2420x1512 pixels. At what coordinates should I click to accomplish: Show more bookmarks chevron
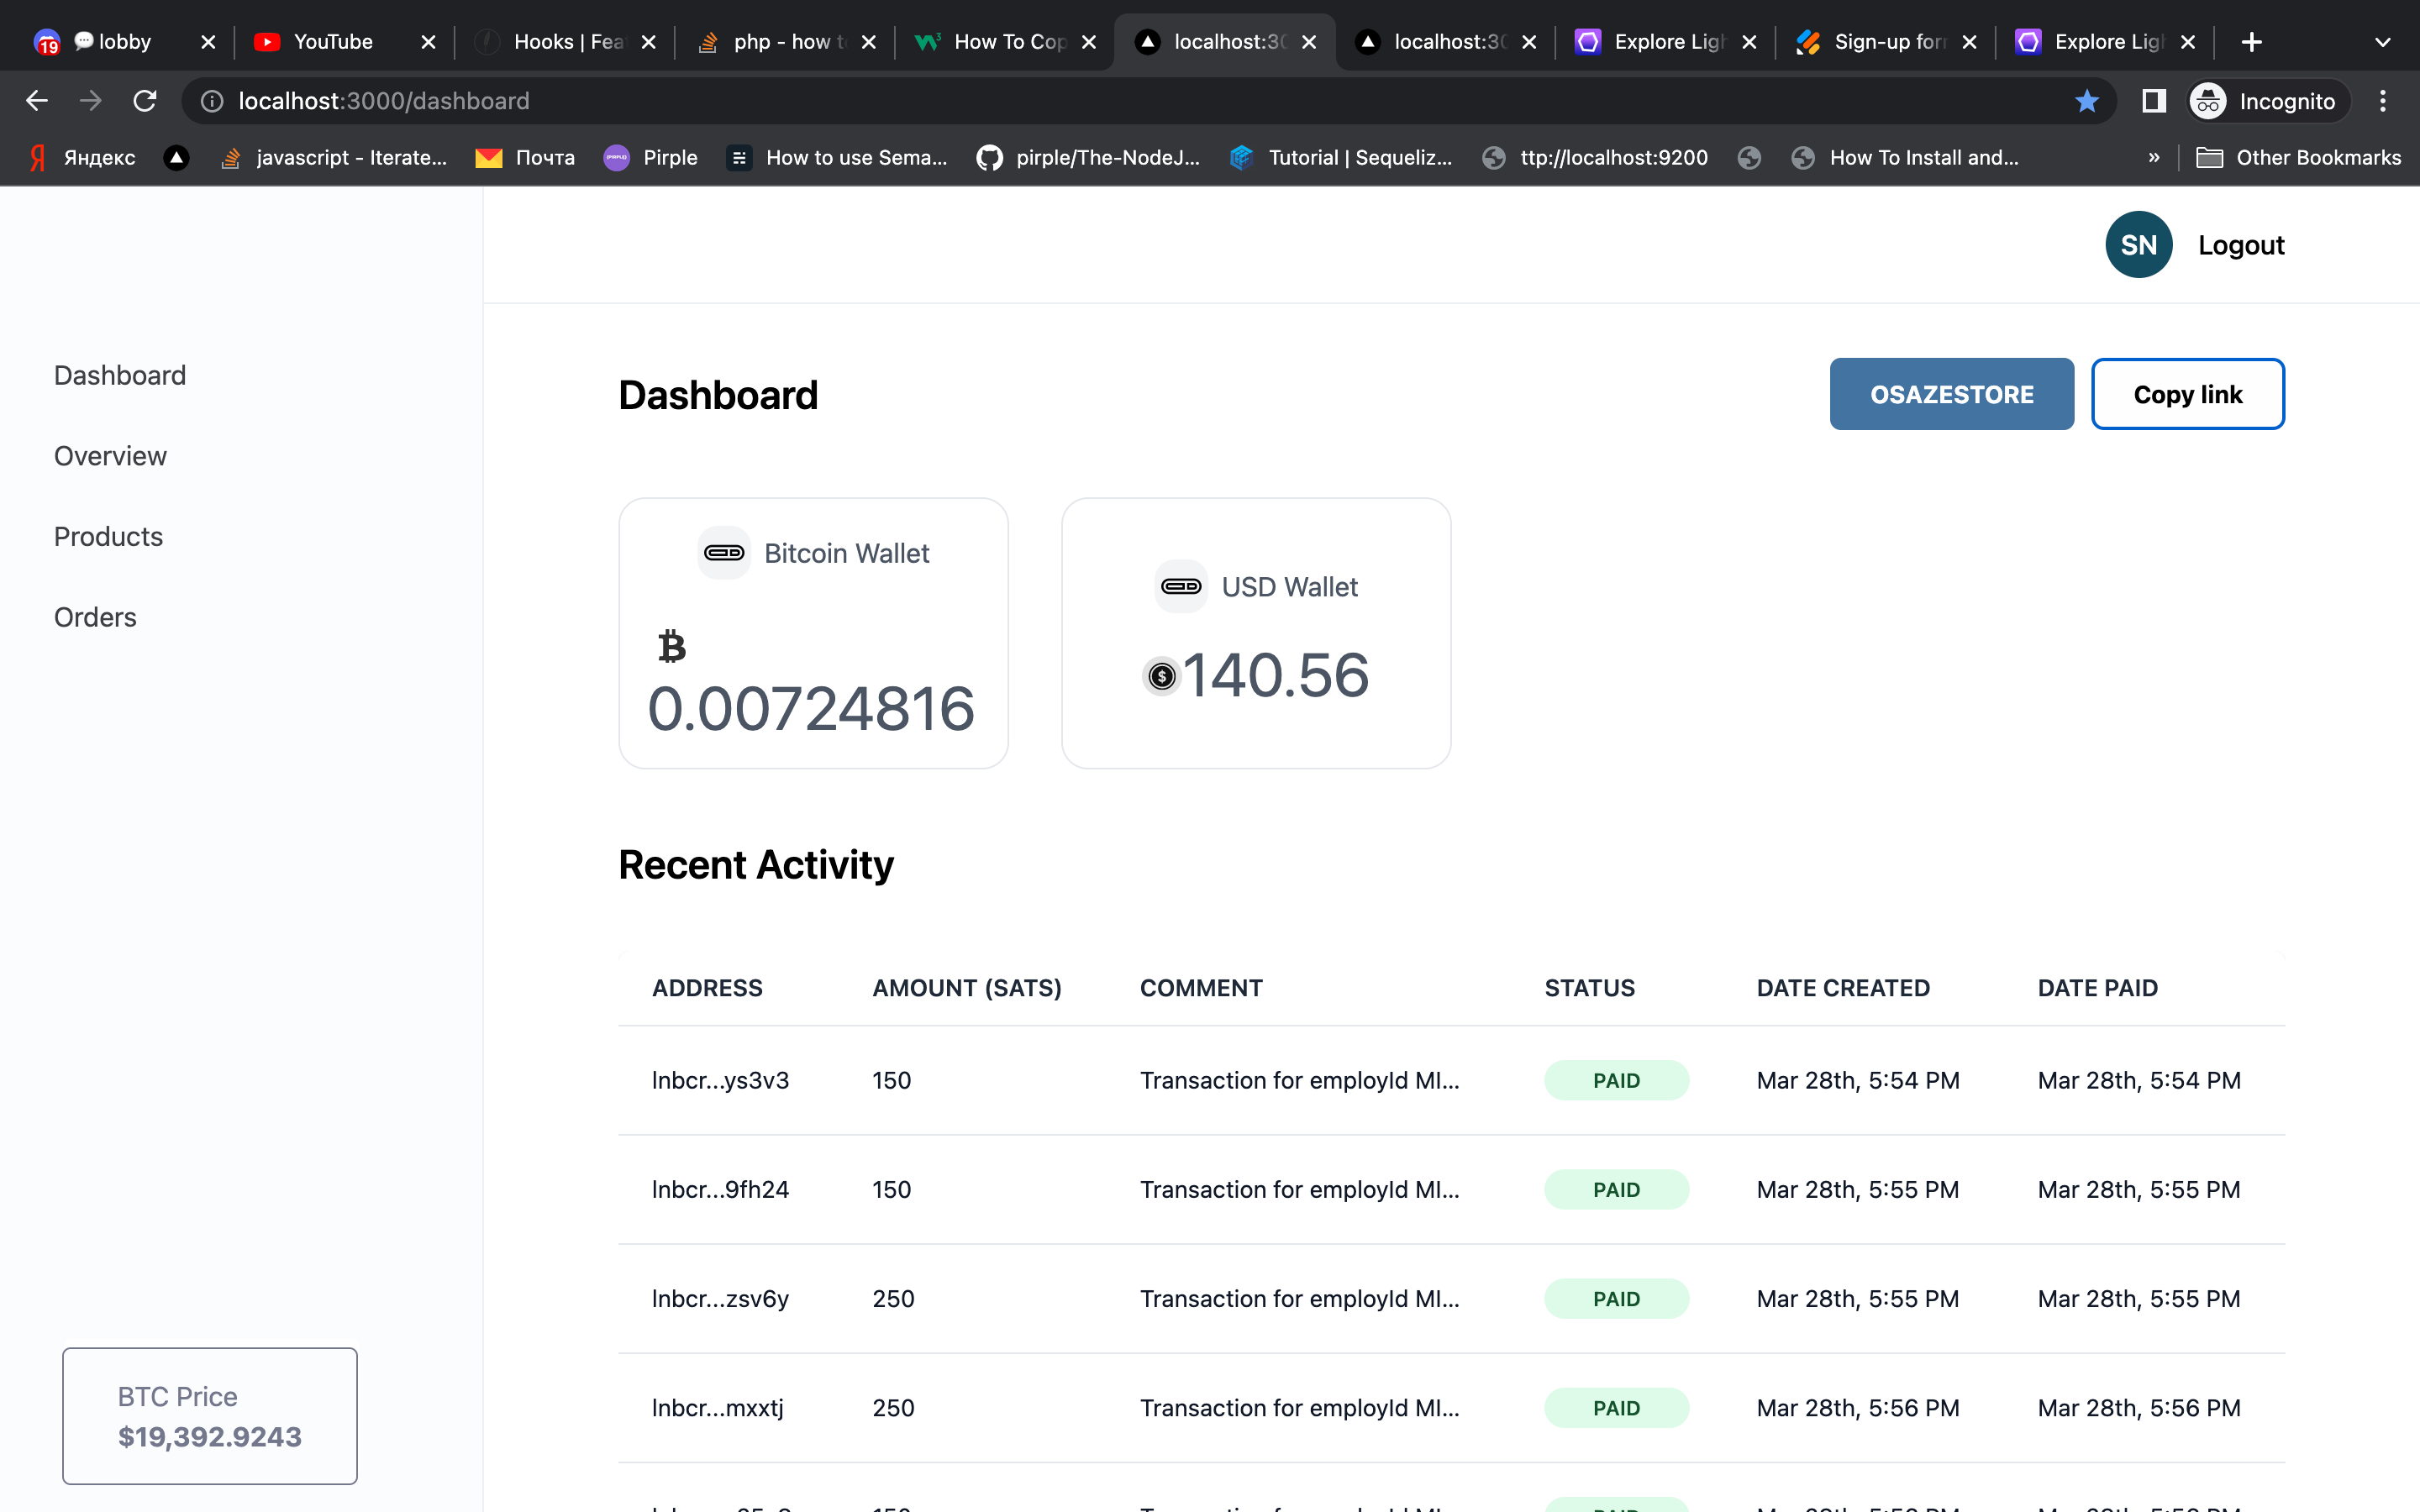coord(2154,158)
